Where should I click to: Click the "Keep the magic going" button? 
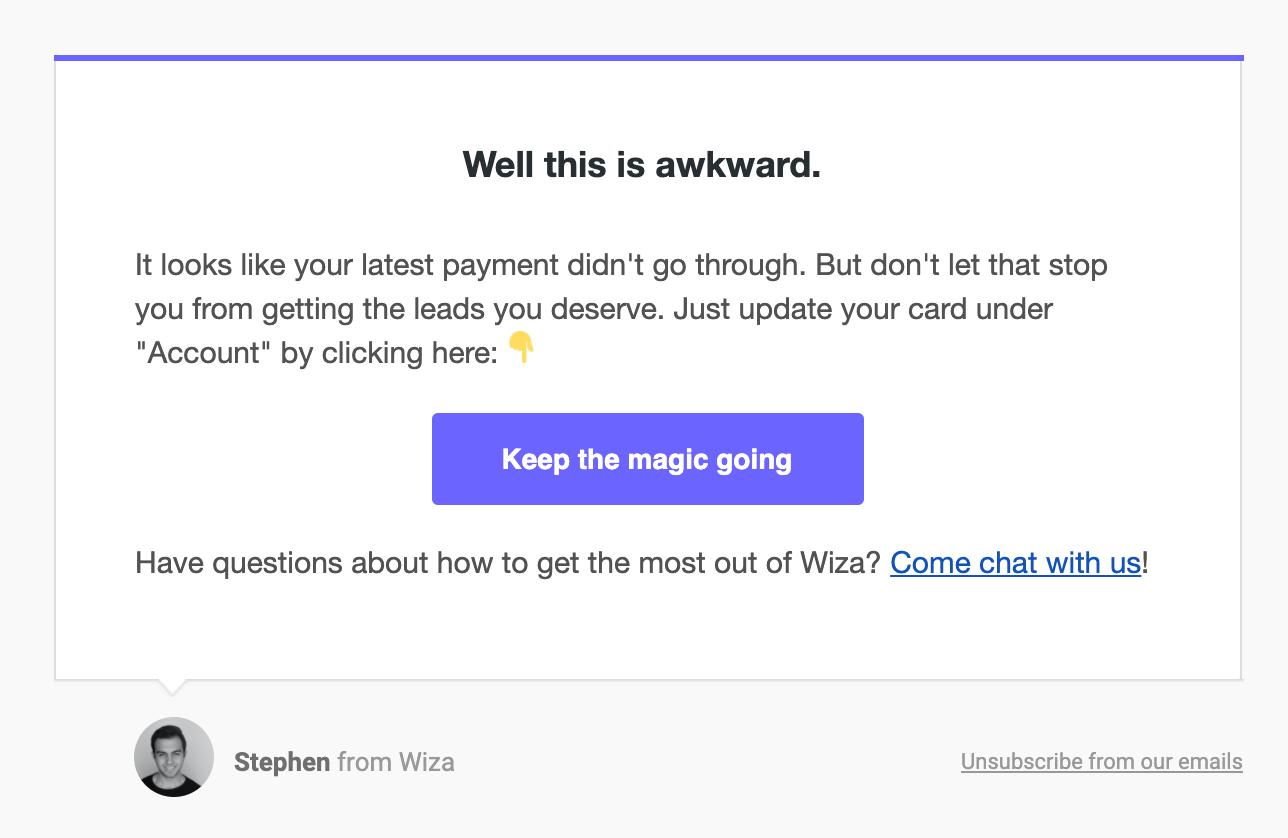click(647, 459)
